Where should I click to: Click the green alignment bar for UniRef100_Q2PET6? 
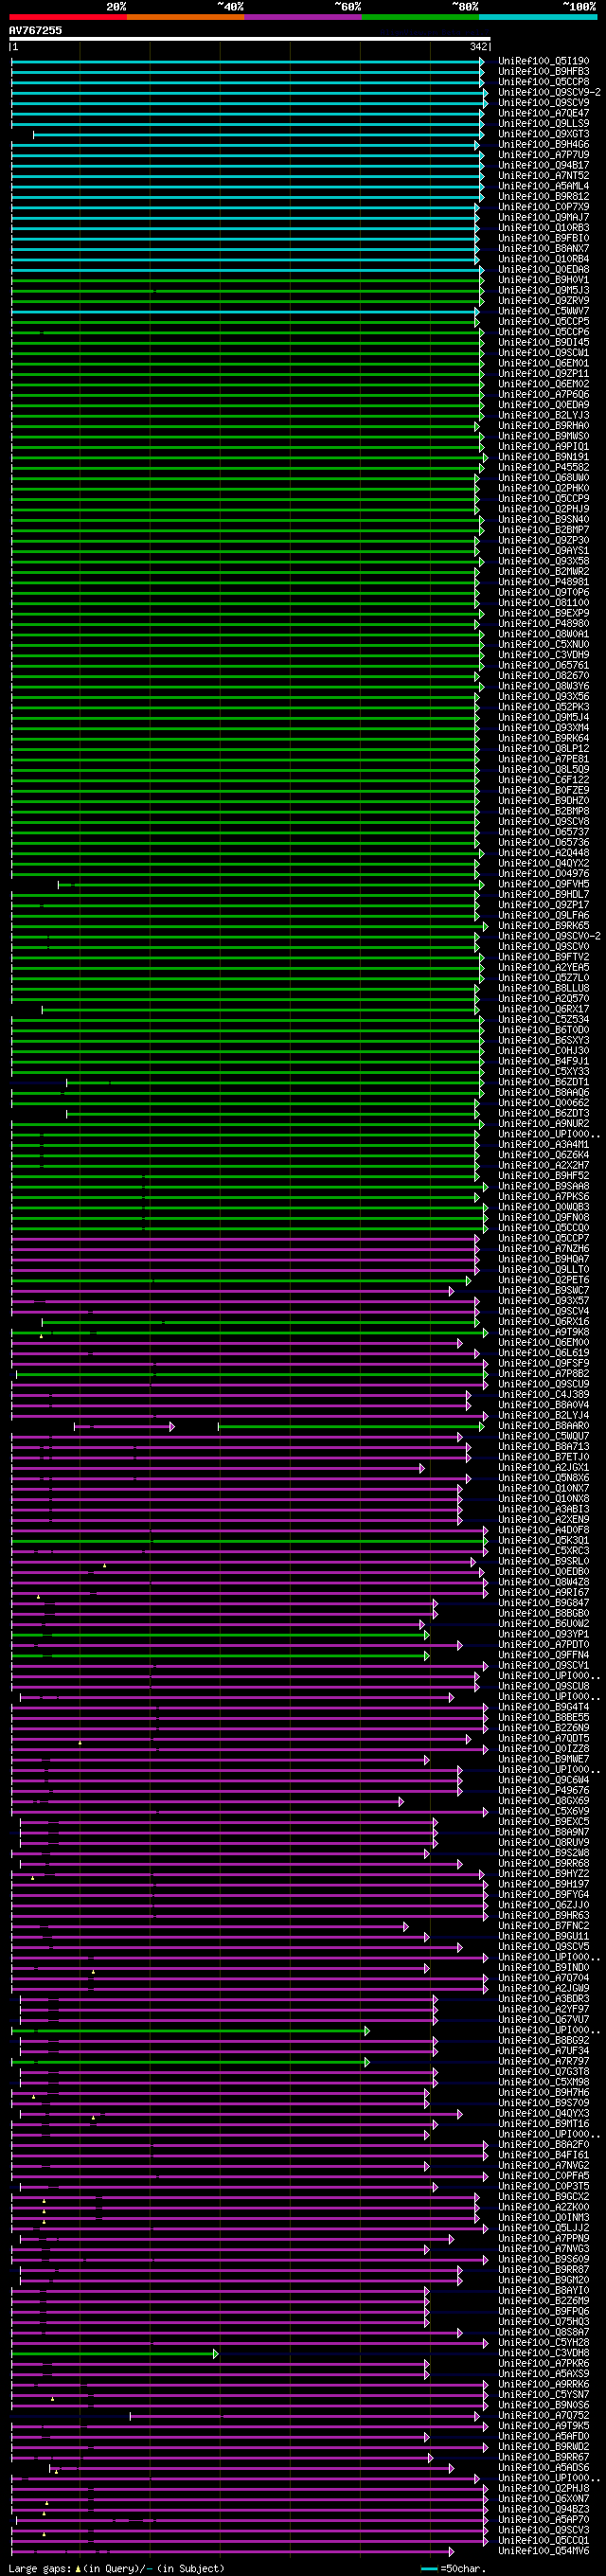click(240, 1280)
